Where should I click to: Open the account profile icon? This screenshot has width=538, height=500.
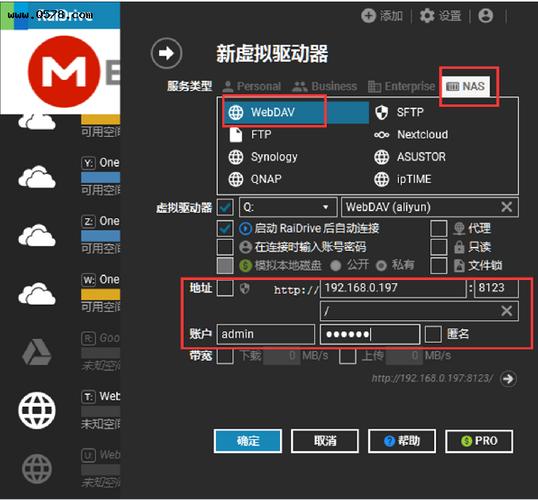(486, 16)
